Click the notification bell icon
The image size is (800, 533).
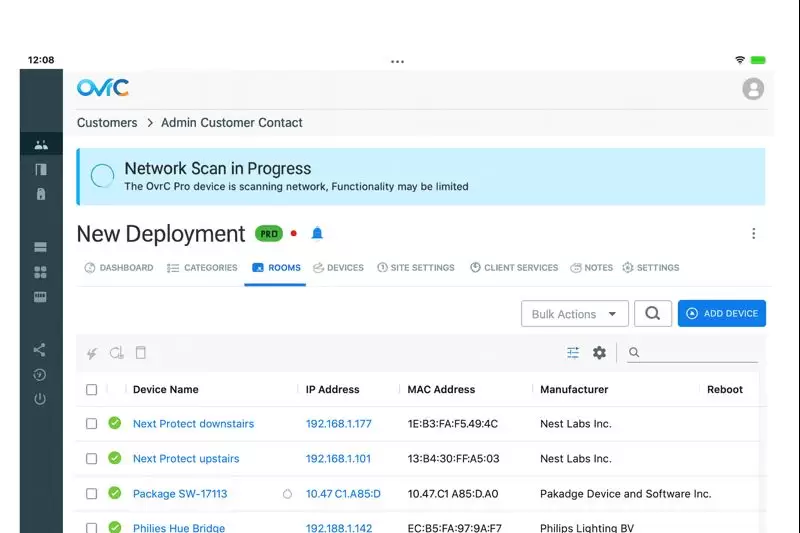(317, 234)
